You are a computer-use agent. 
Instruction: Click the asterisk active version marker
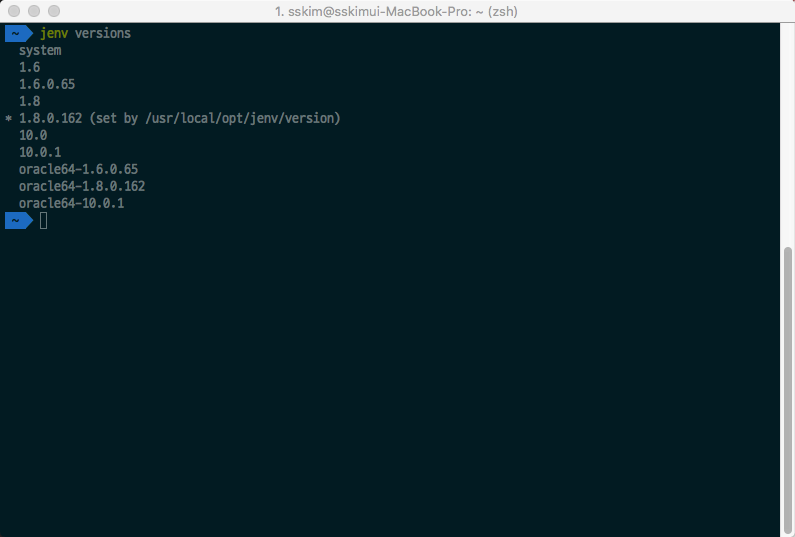coord(8,119)
